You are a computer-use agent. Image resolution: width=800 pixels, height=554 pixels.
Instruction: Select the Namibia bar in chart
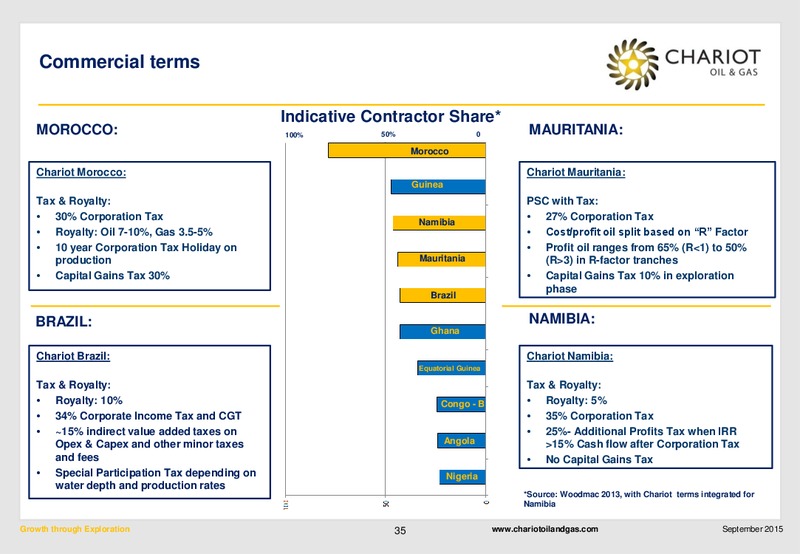439,222
